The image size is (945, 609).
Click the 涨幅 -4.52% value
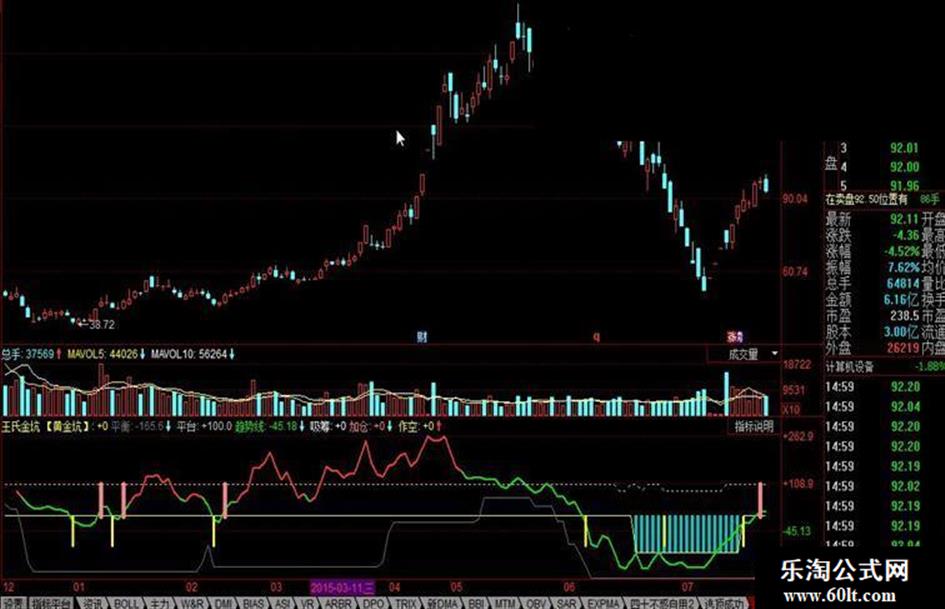tap(902, 251)
